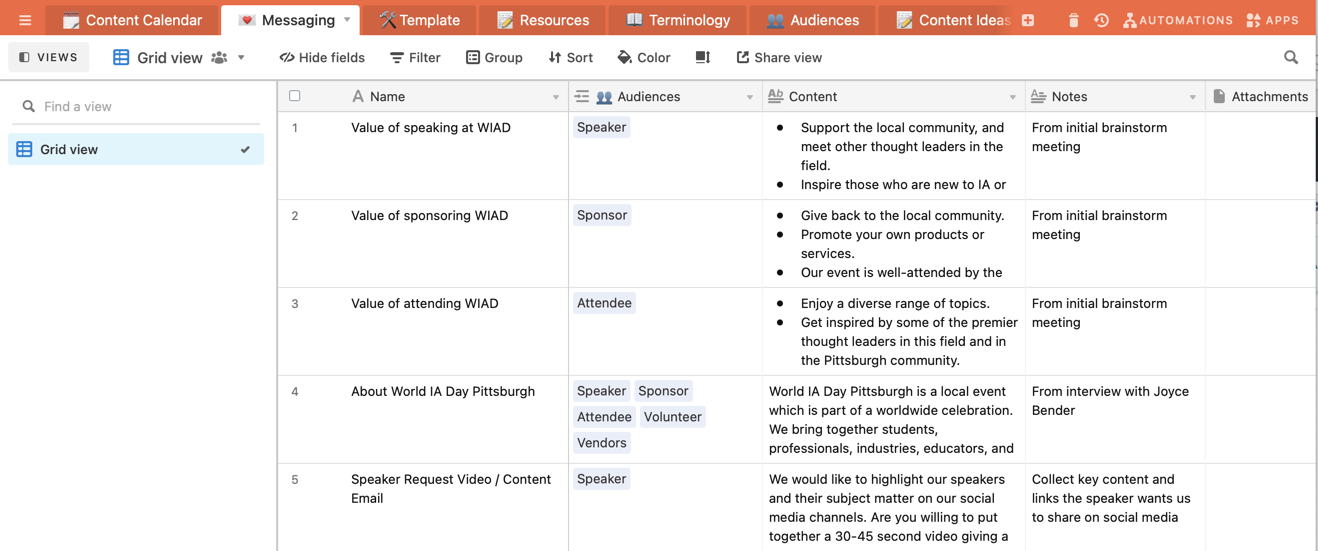Image resolution: width=1318 pixels, height=551 pixels.
Task: Click the Grid view name in toolbar
Action: (x=170, y=58)
